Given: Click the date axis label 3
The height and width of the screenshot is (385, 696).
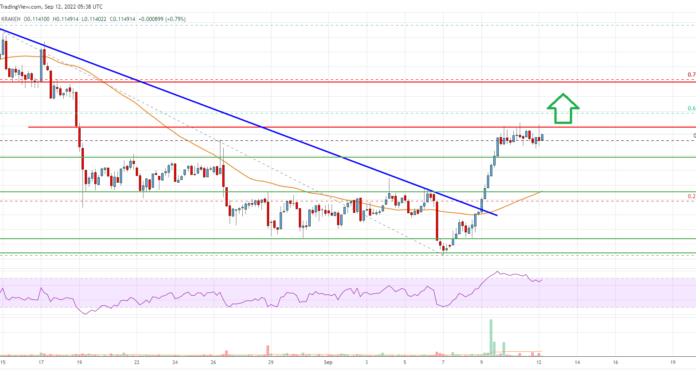Looking at the screenshot, I should [x=367, y=362].
